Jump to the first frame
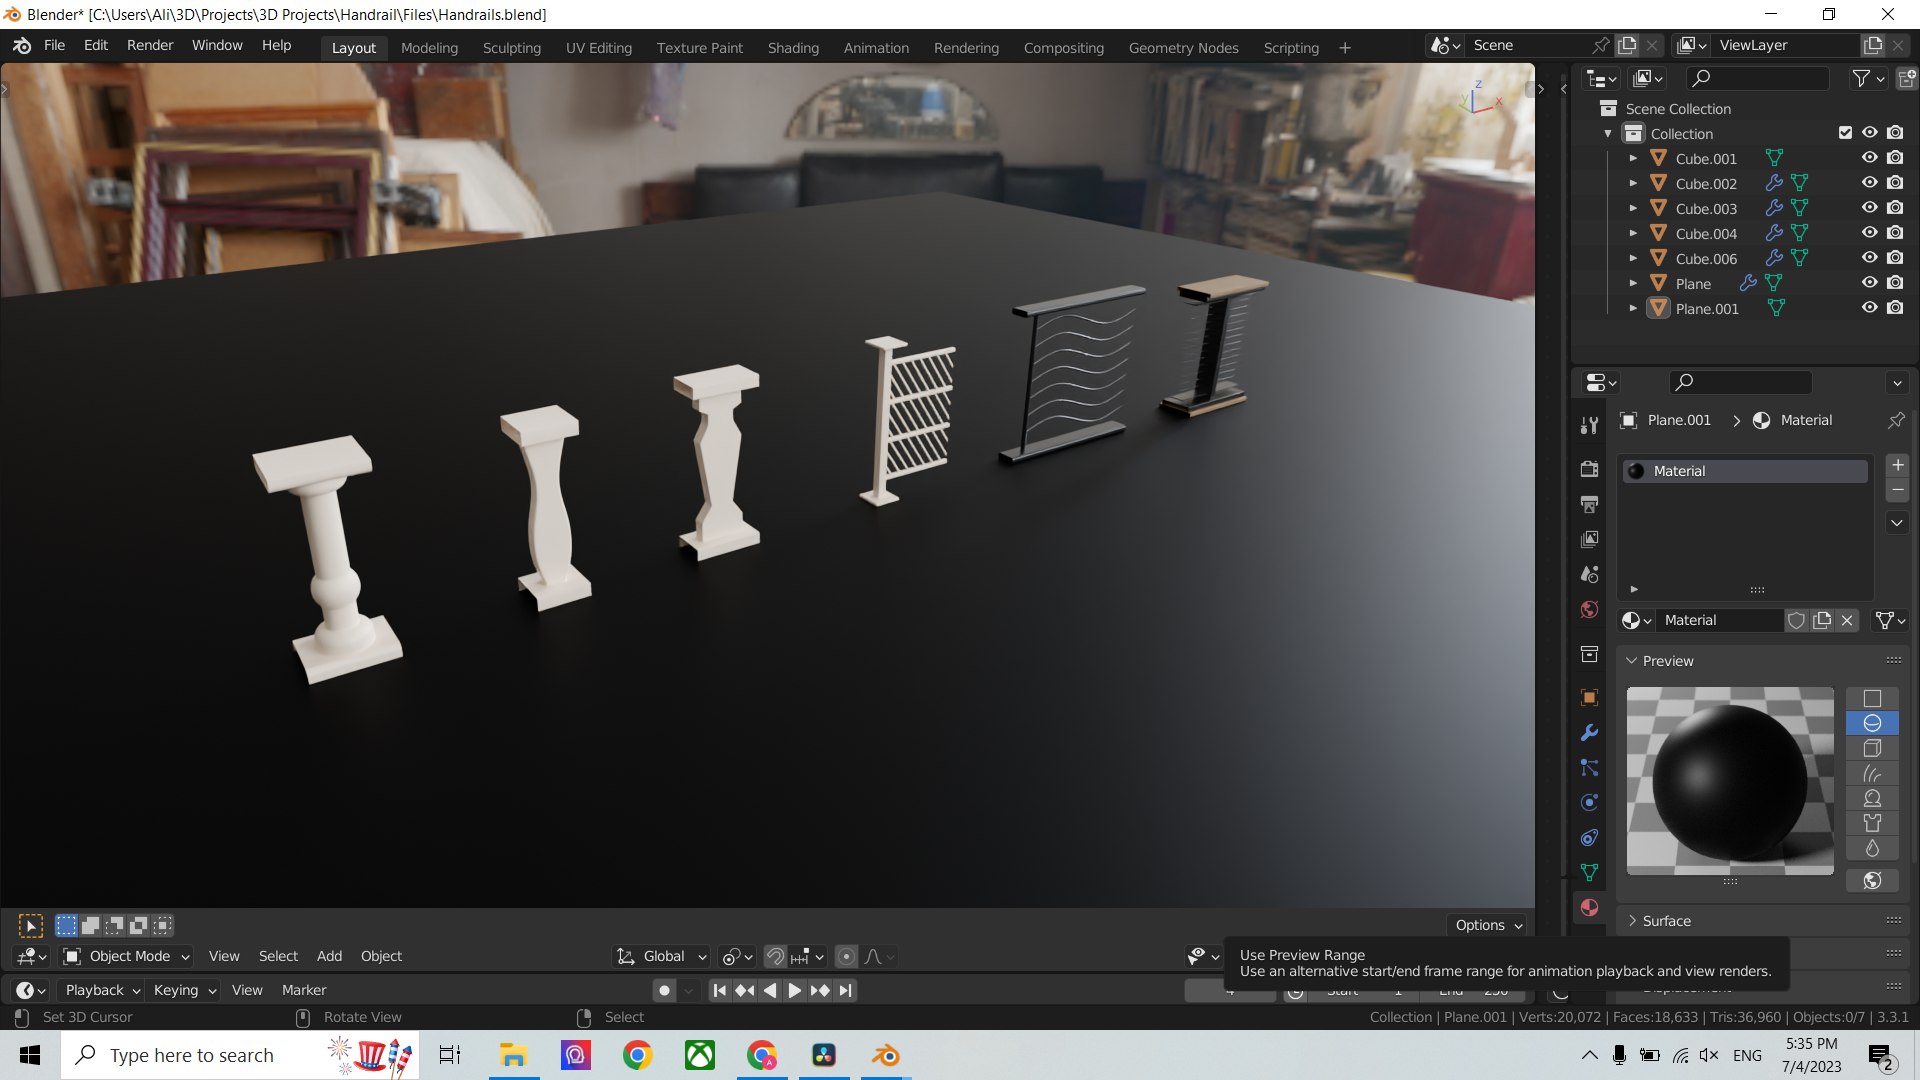The height and width of the screenshot is (1080, 1920). click(x=719, y=991)
